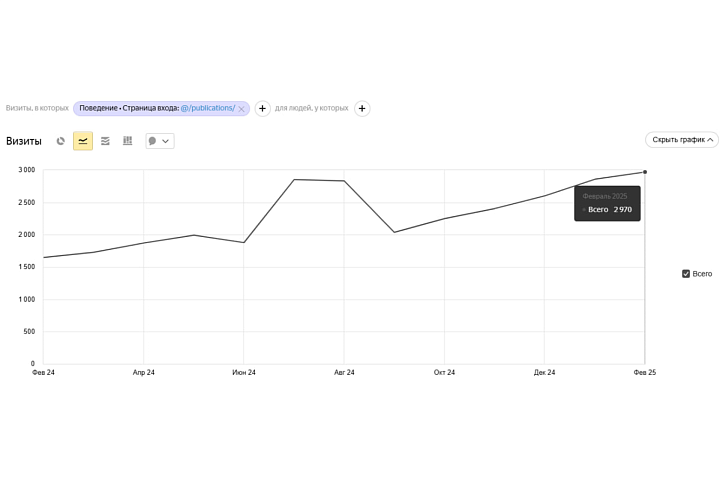Open the chart annotations dropdown
720x480 pixels.
[x=160, y=141]
